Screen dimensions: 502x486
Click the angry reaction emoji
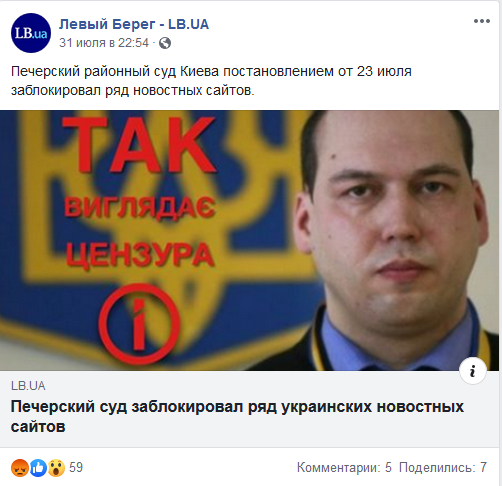(20, 468)
